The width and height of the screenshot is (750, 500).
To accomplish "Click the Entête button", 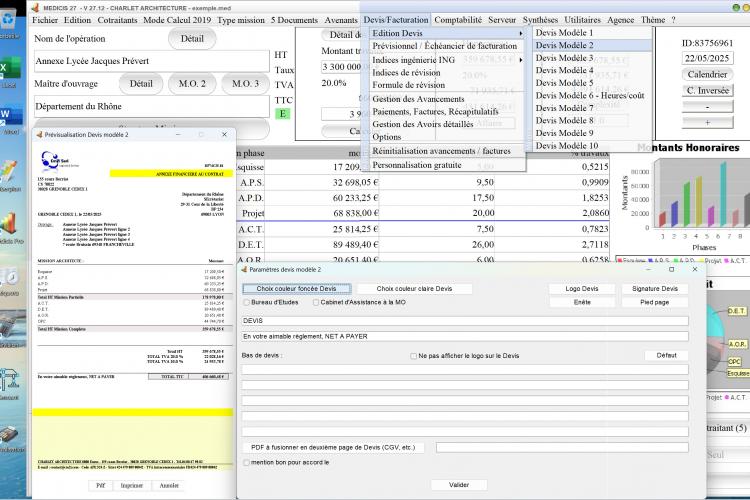I will tap(582, 302).
